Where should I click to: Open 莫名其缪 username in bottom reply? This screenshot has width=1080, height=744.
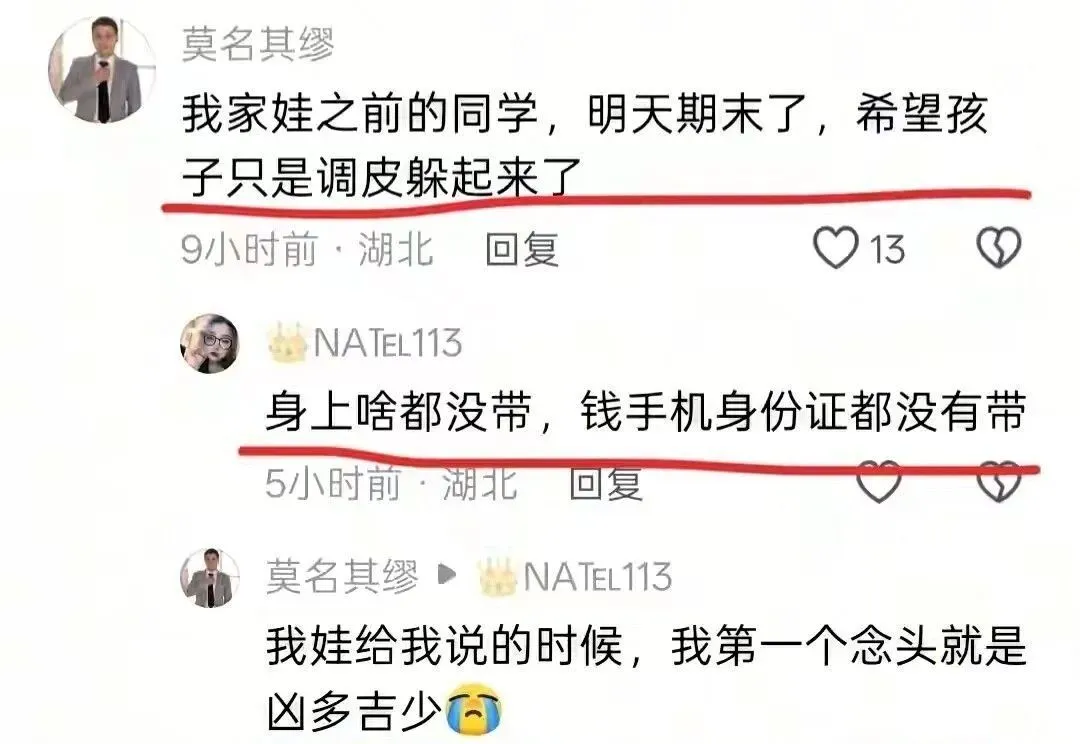click(342, 577)
